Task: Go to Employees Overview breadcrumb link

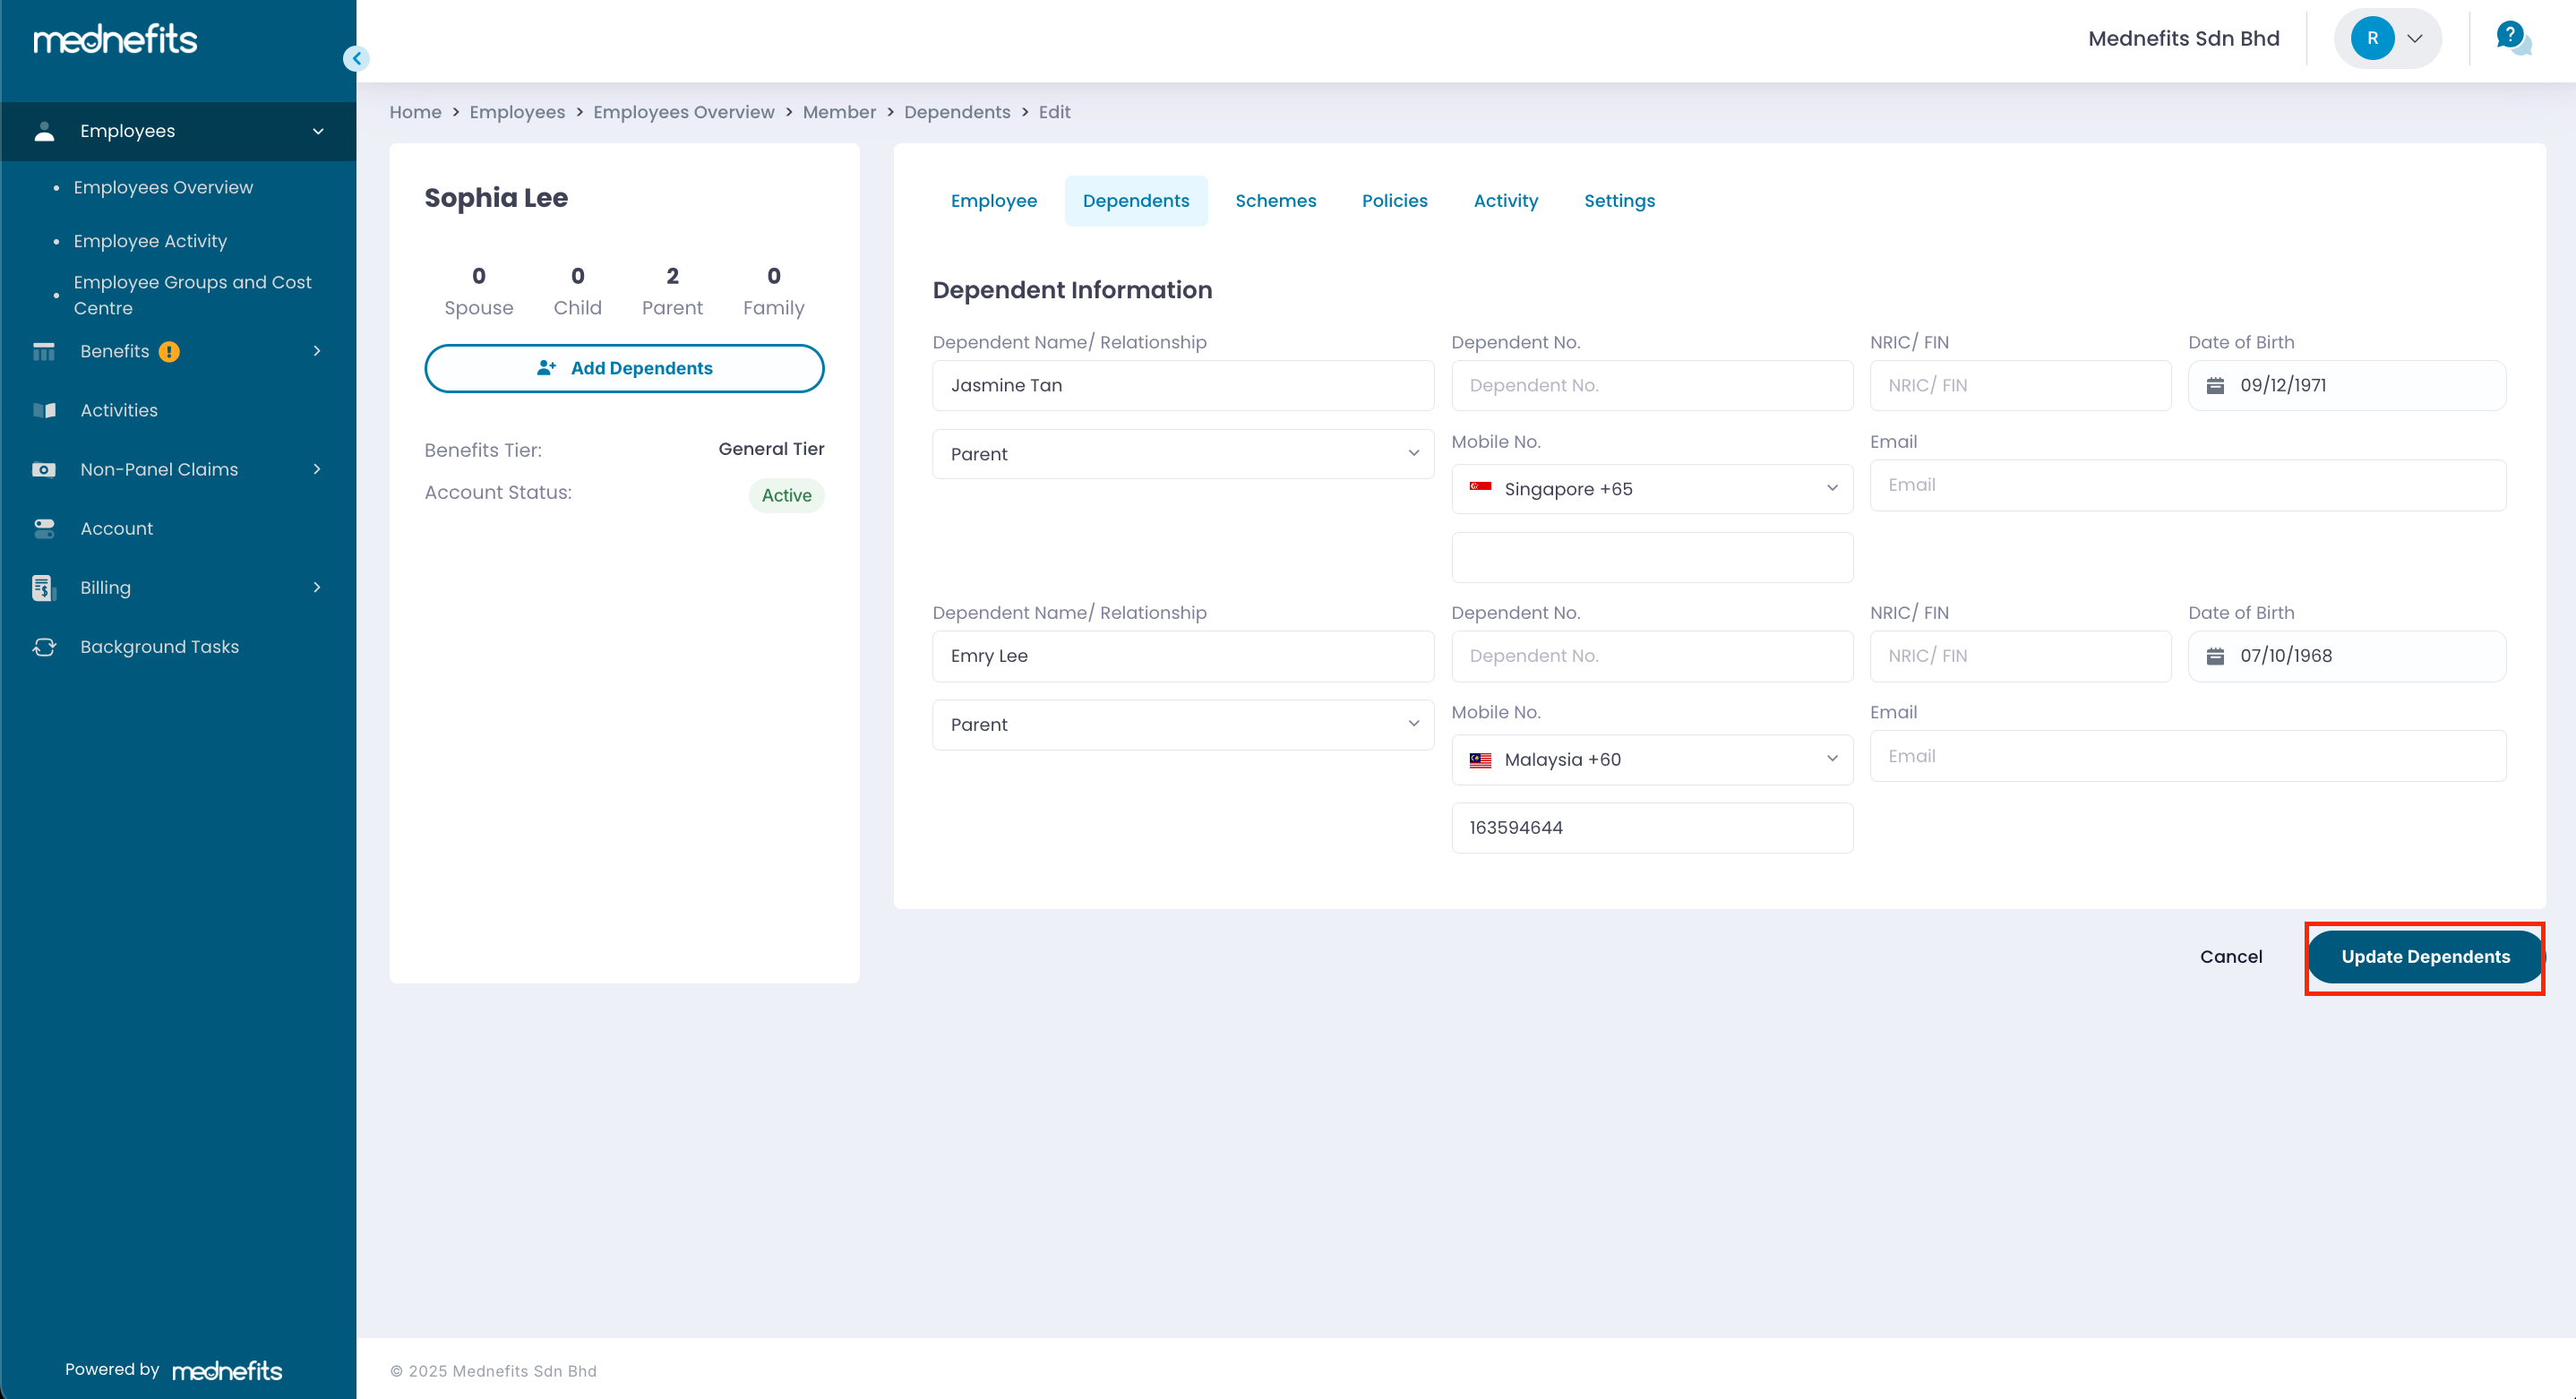Action: tap(683, 112)
